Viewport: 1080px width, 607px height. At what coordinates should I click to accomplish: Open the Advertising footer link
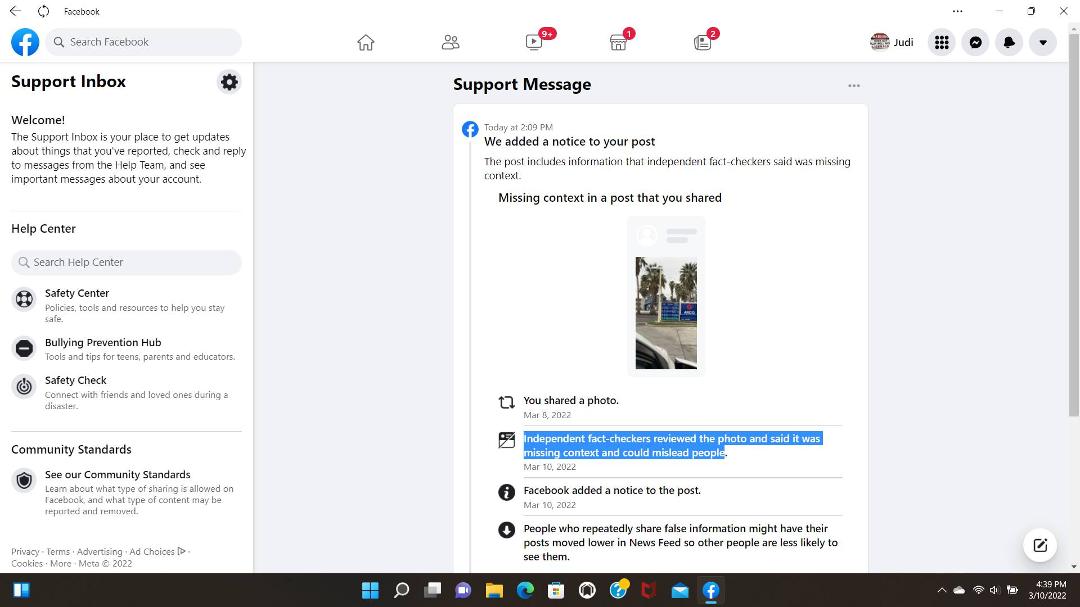point(99,552)
